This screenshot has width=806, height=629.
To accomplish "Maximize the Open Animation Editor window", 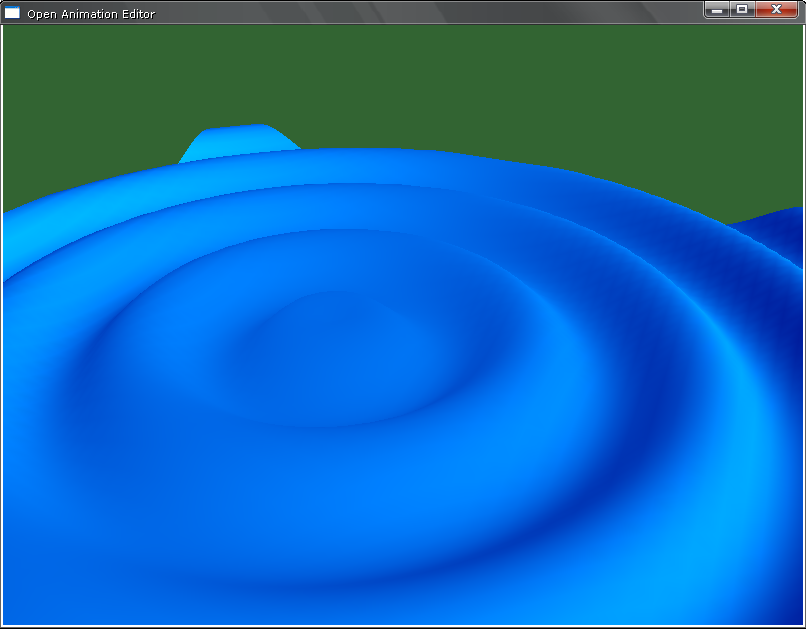I will pos(742,9).
